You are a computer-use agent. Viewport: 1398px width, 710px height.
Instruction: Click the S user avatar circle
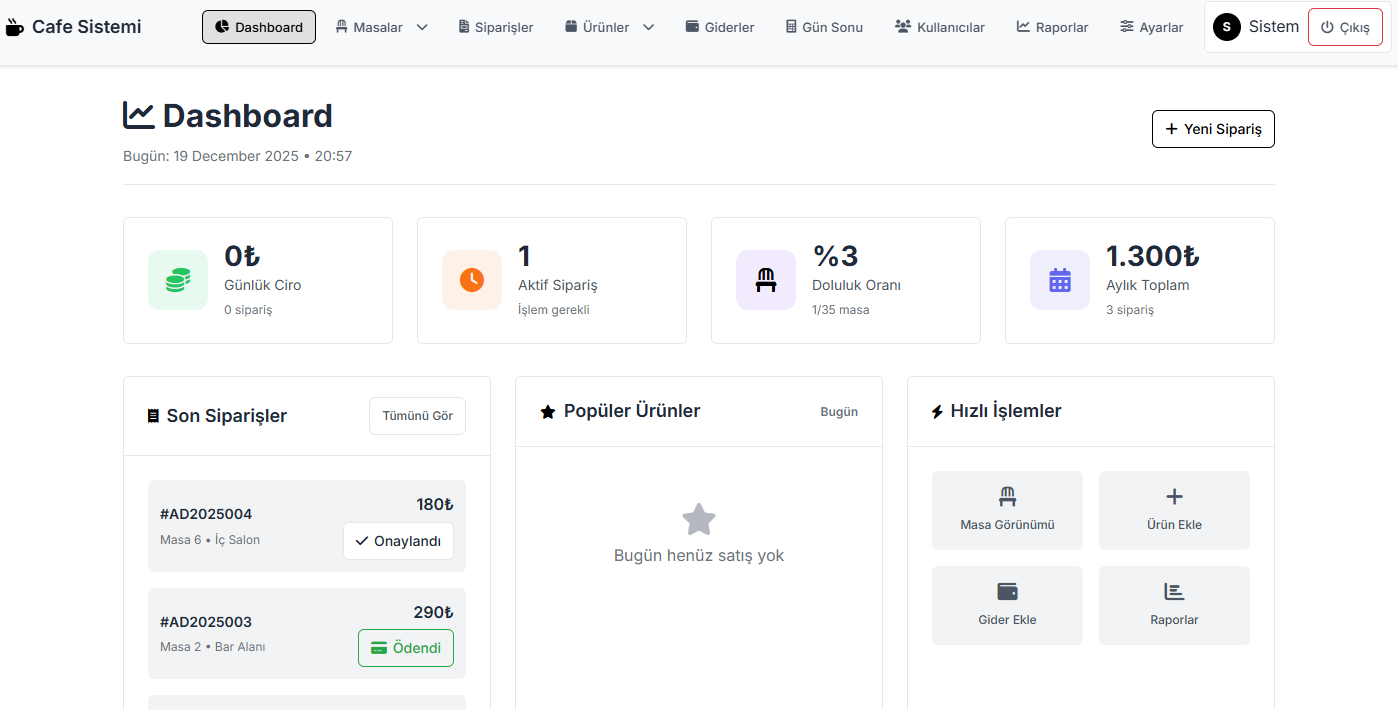pos(1227,27)
